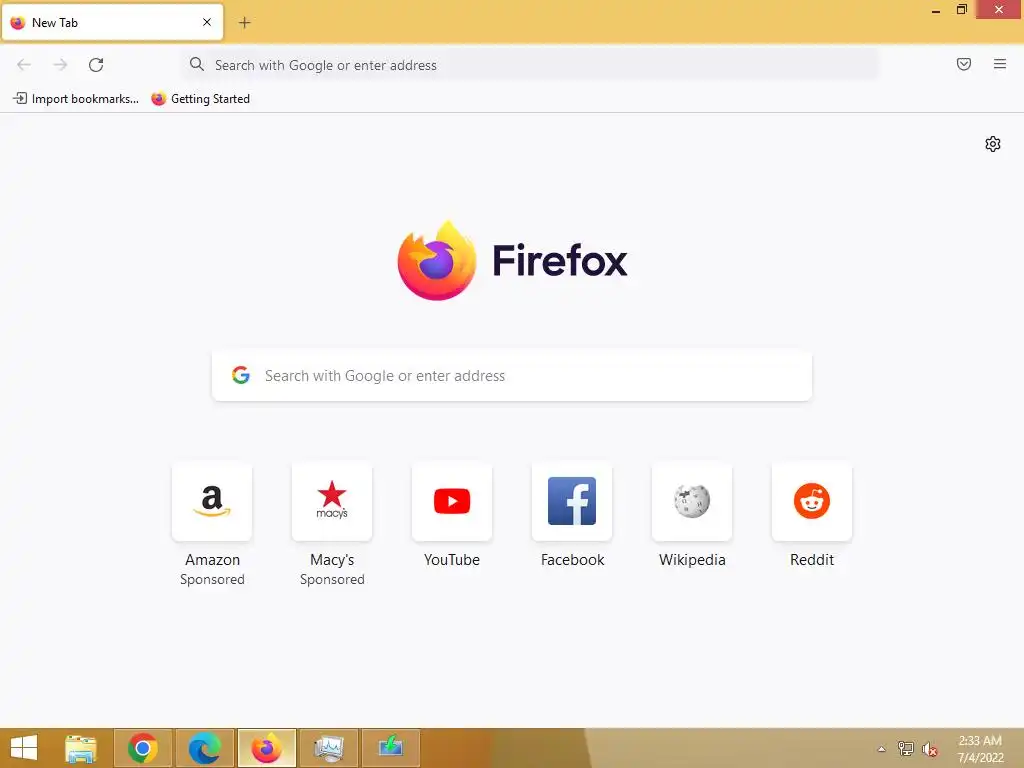Screen dimensions: 1024x768
Task: Close the Firefox window
Action: (x=999, y=9)
